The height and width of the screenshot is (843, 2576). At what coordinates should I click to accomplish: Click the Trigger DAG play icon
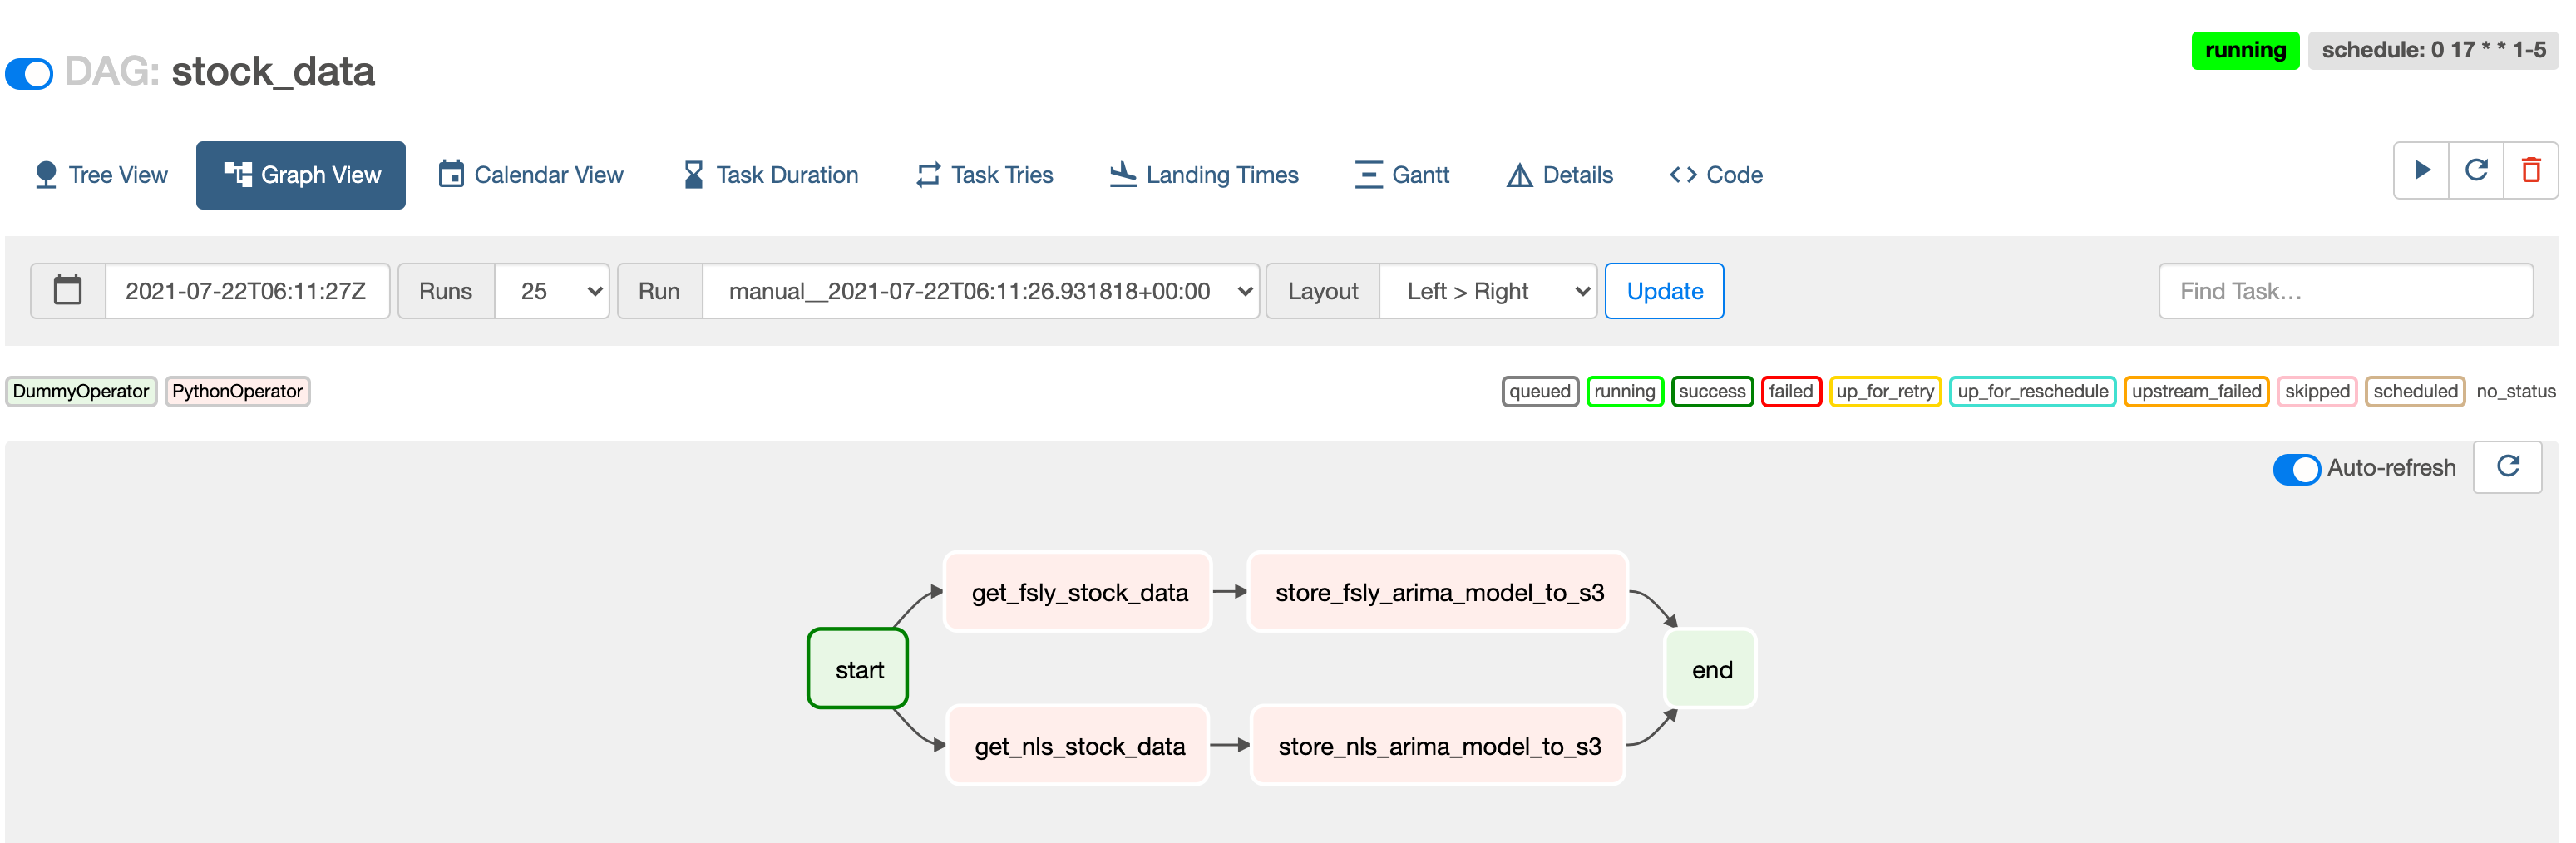pos(2422,171)
